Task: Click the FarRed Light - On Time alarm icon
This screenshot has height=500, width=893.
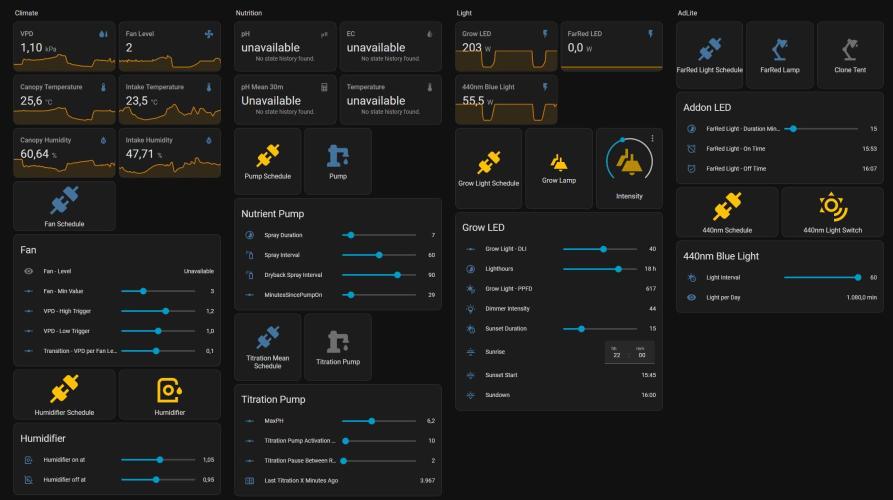Action: (x=691, y=149)
